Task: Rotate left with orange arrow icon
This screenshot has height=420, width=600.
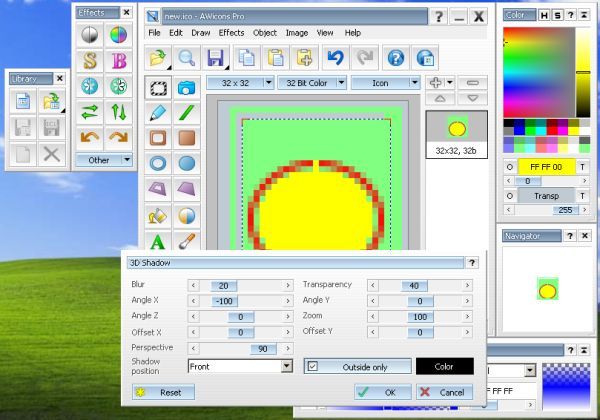Action: [90, 137]
